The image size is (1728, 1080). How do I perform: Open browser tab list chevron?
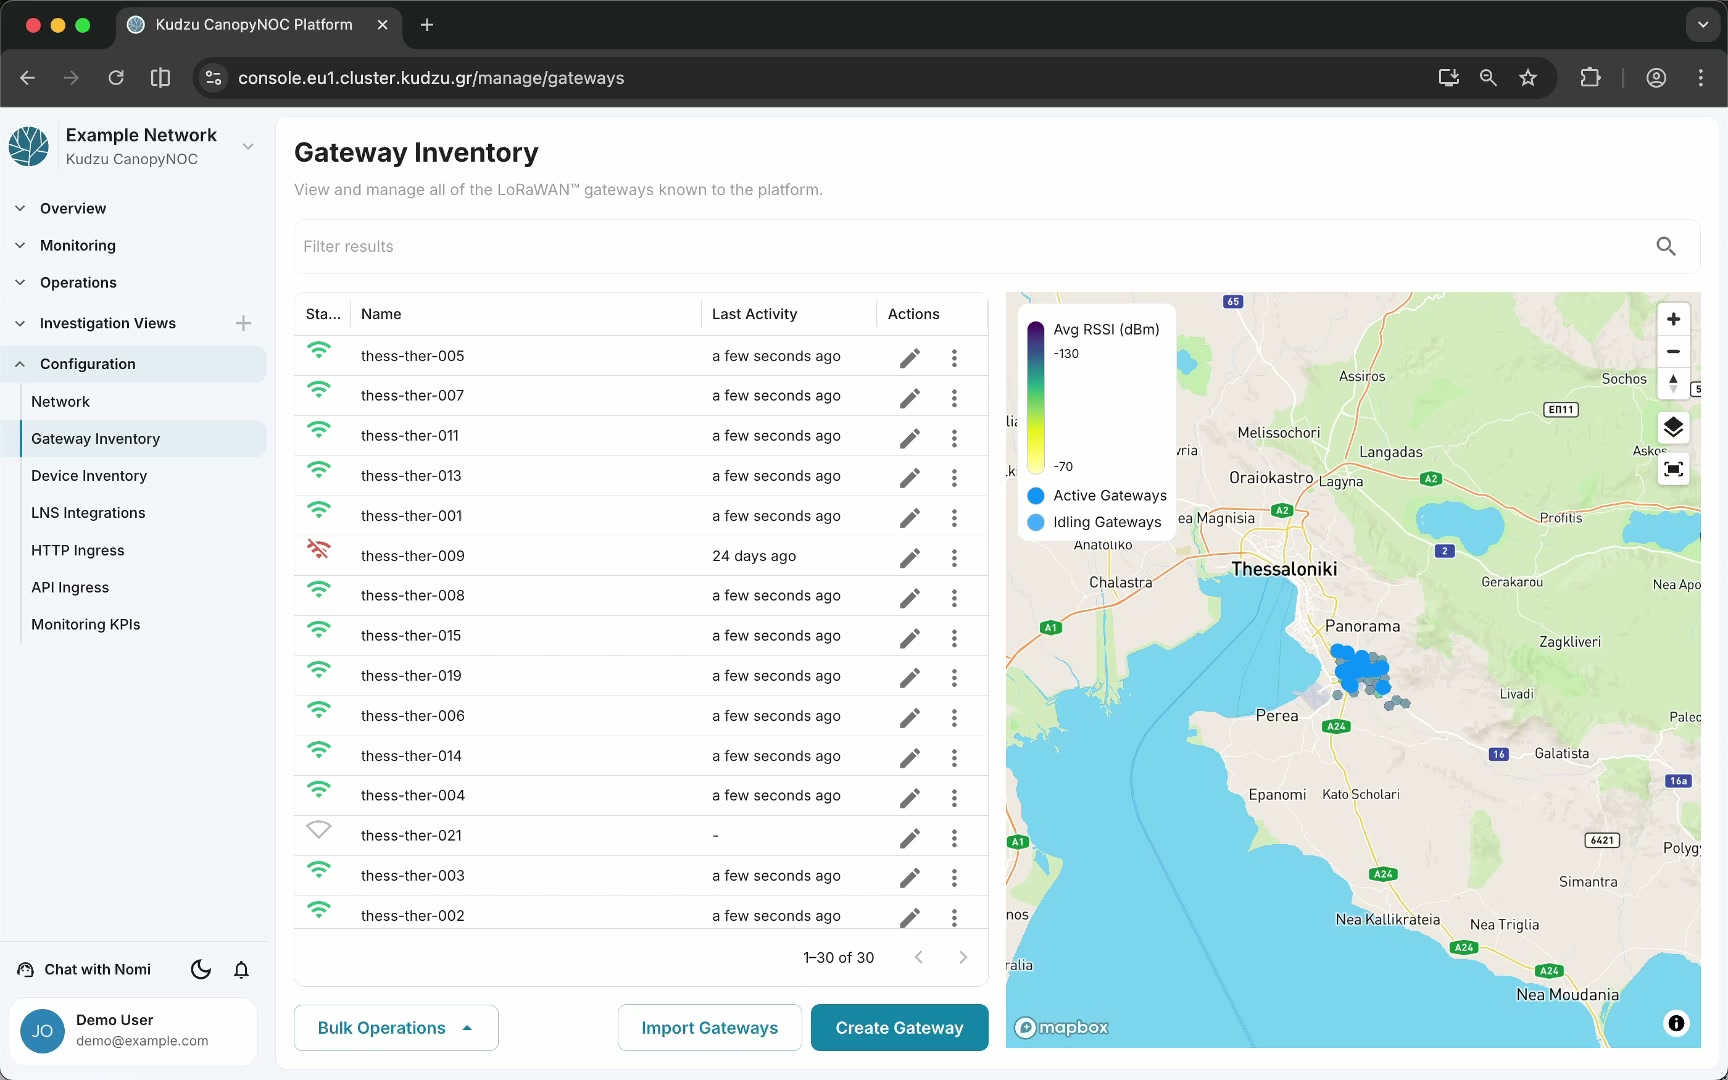(x=1702, y=25)
